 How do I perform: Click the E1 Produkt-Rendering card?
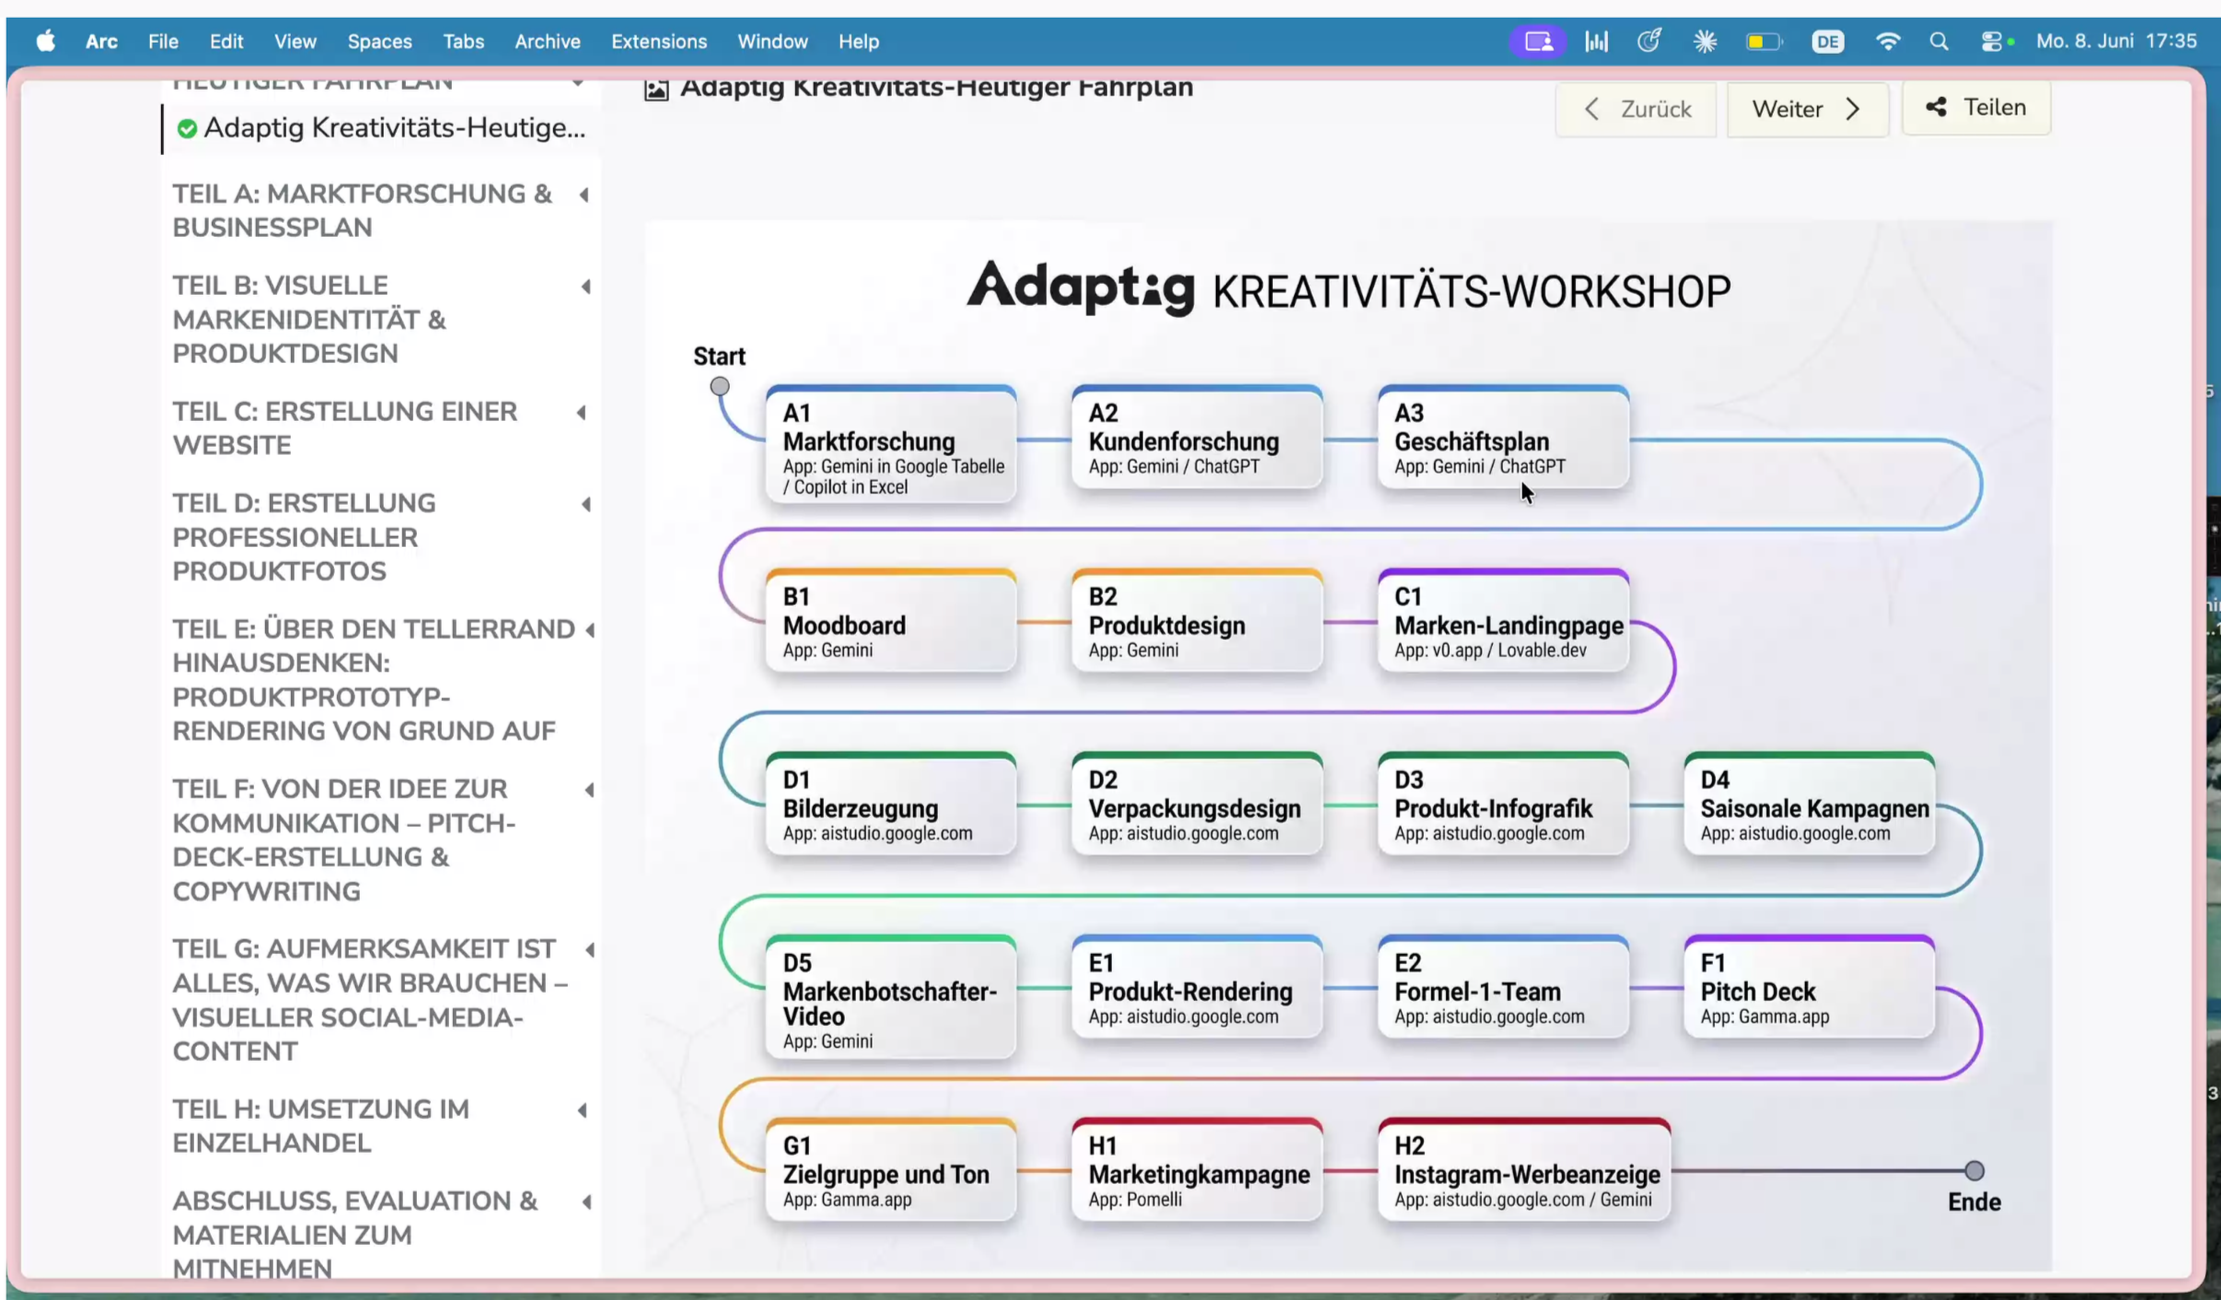click(x=1197, y=987)
